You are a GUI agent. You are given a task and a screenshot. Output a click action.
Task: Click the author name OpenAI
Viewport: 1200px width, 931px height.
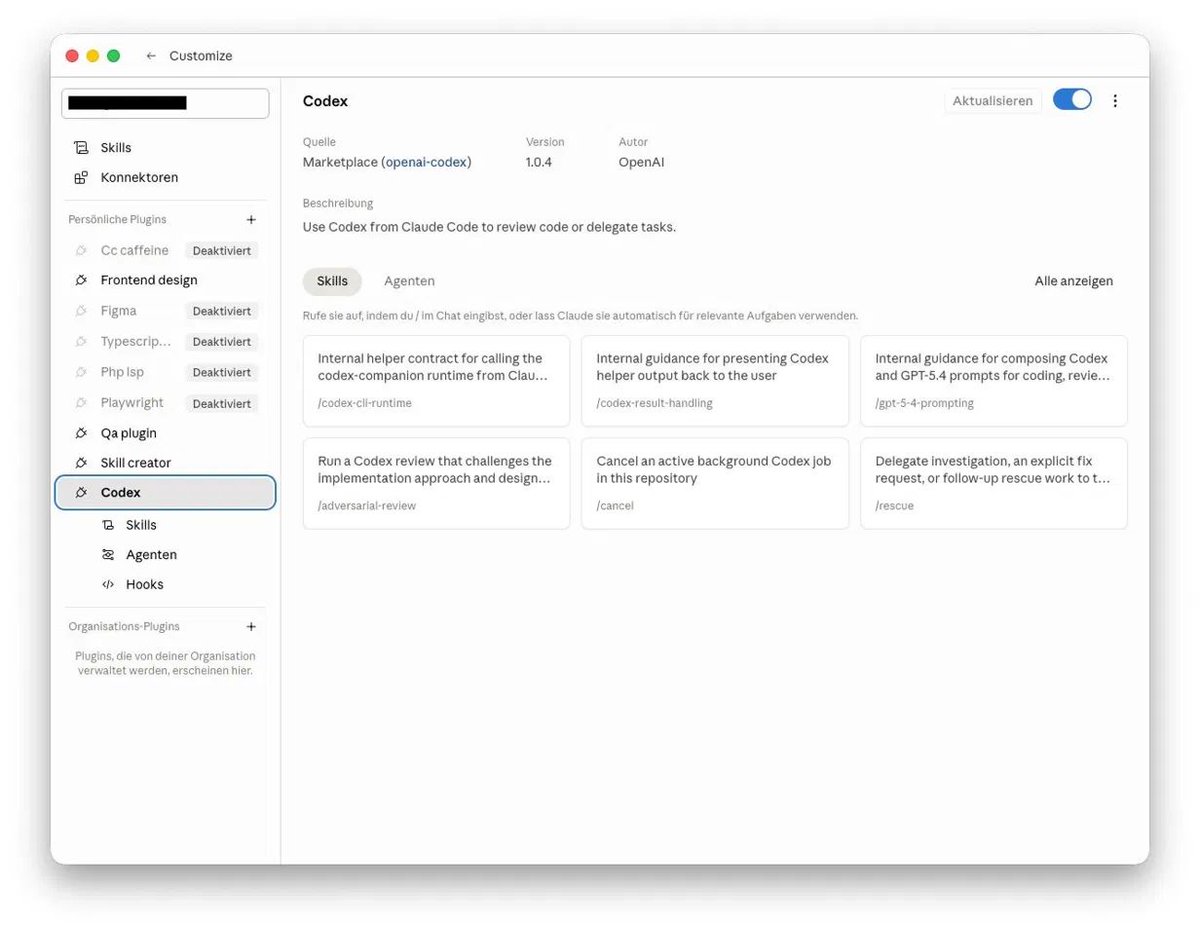click(x=641, y=162)
